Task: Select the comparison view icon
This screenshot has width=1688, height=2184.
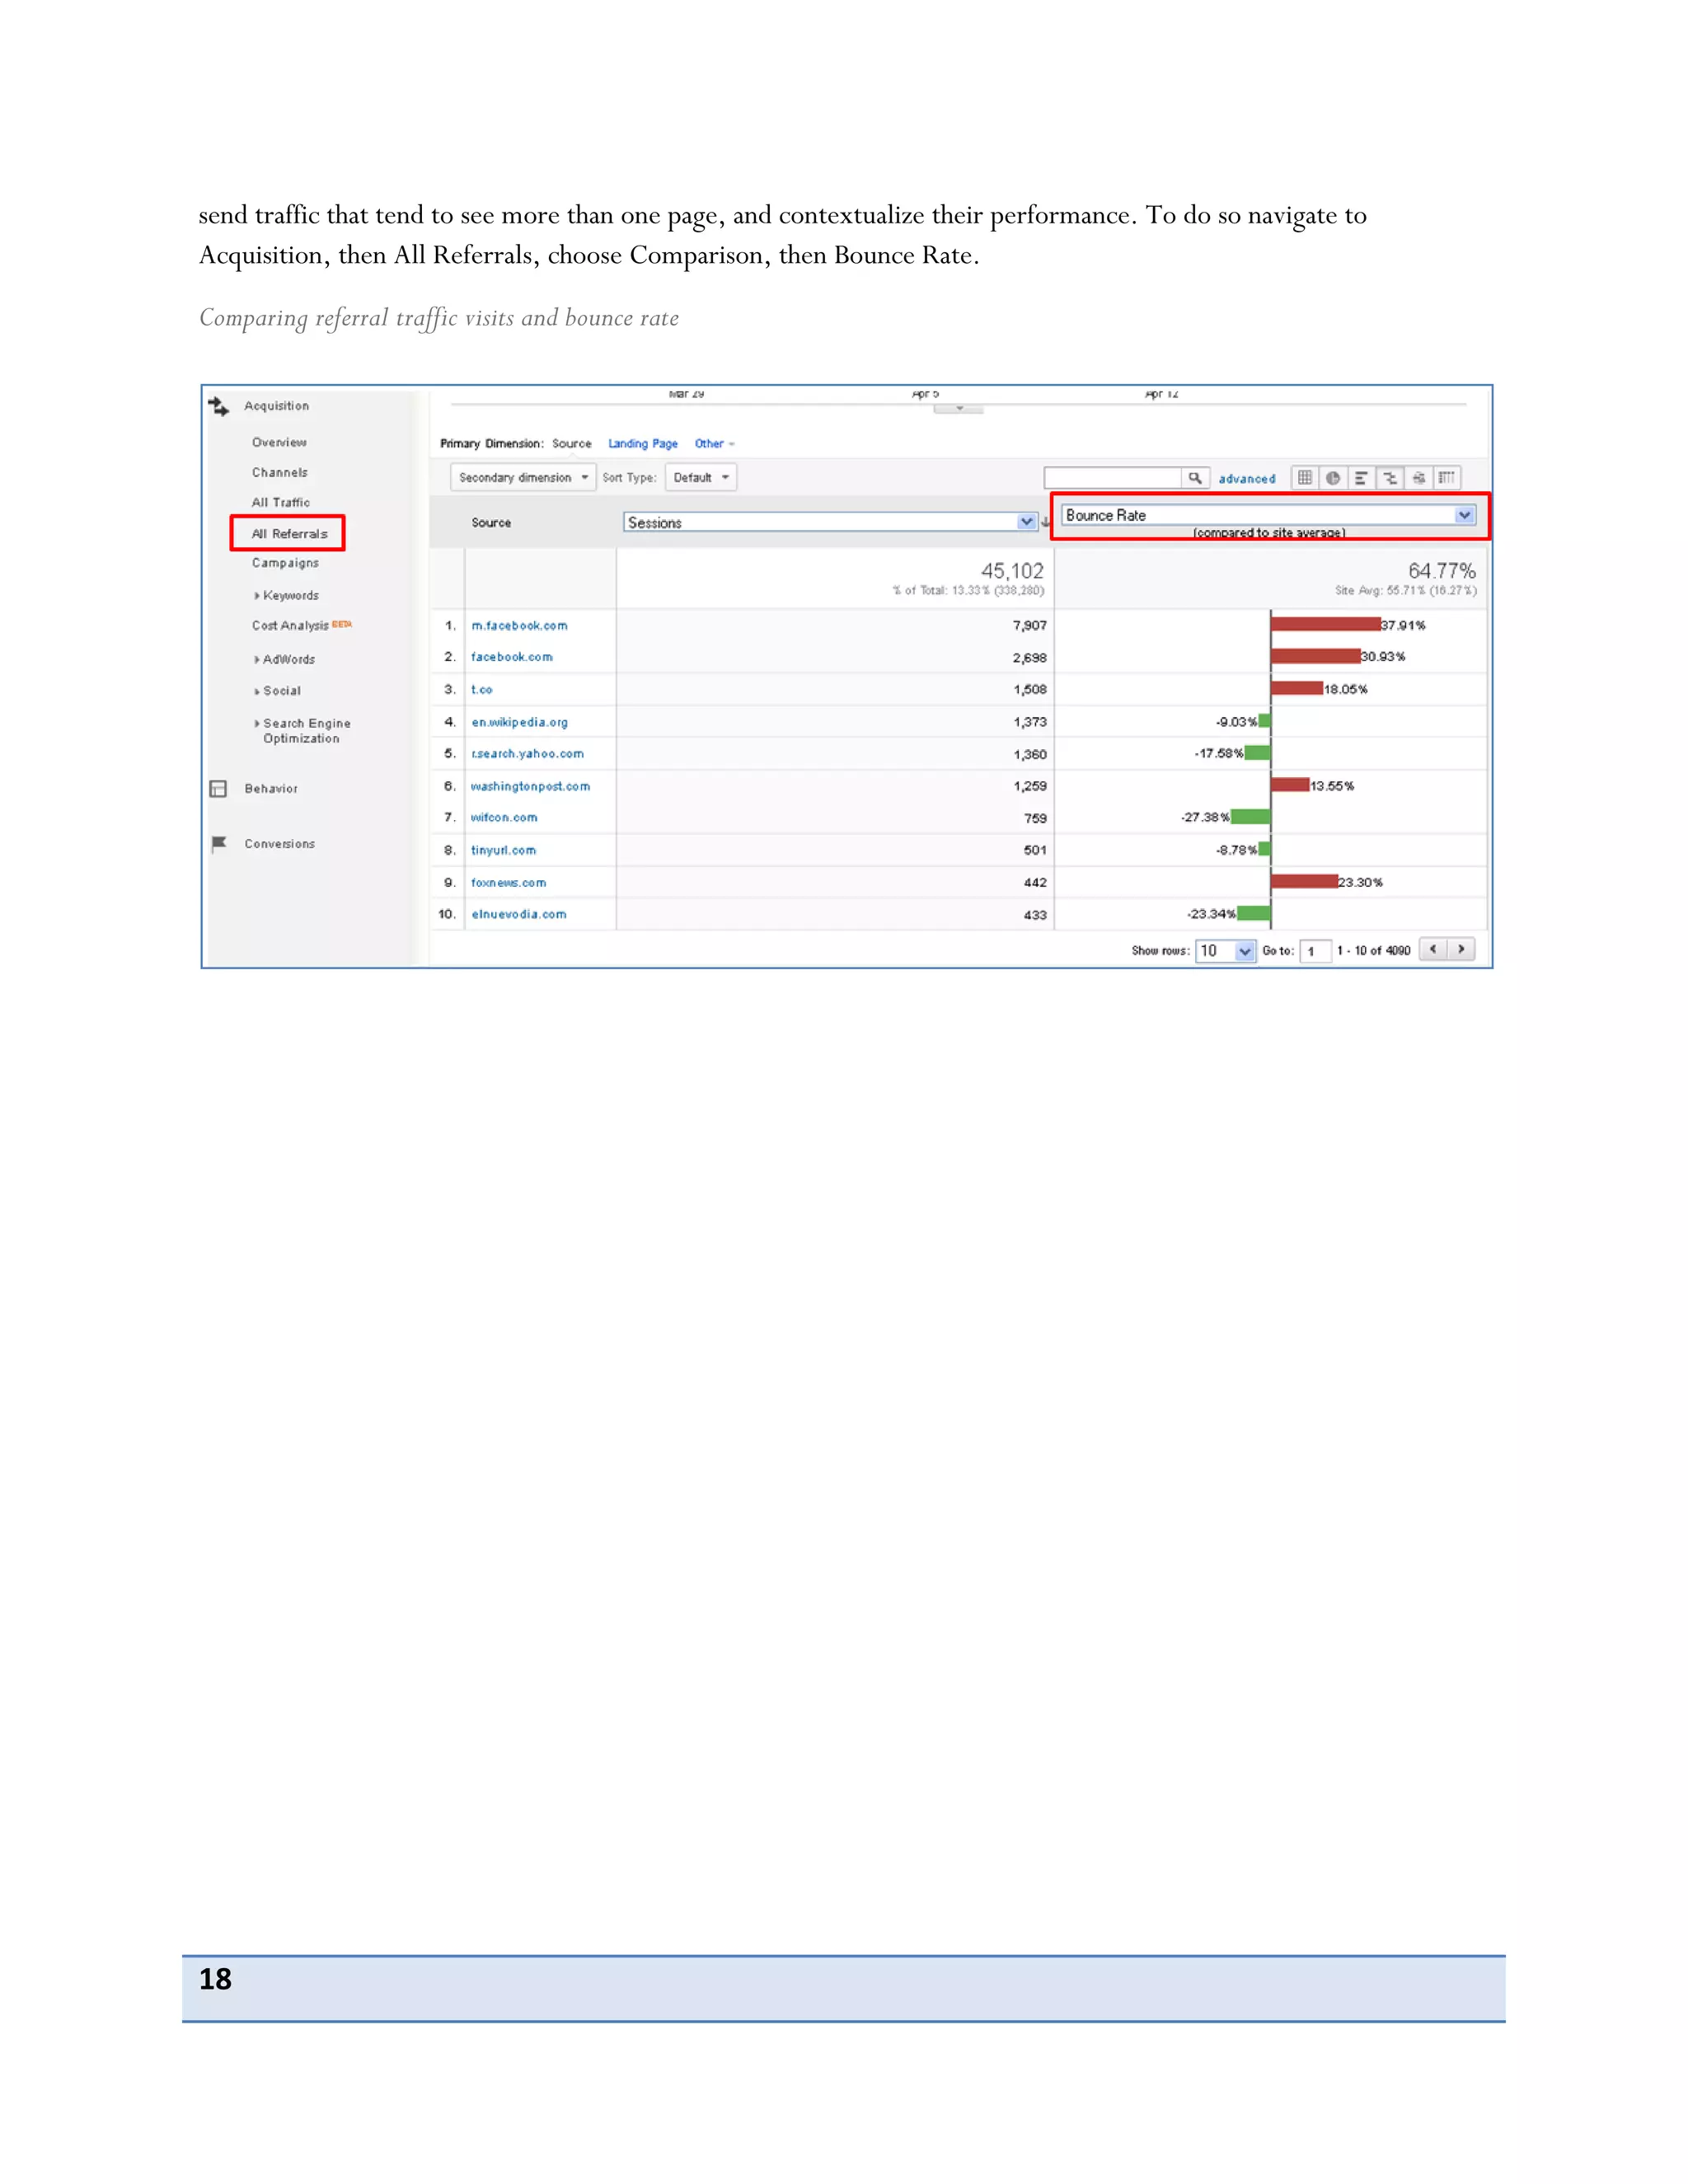Action: coord(1390,478)
